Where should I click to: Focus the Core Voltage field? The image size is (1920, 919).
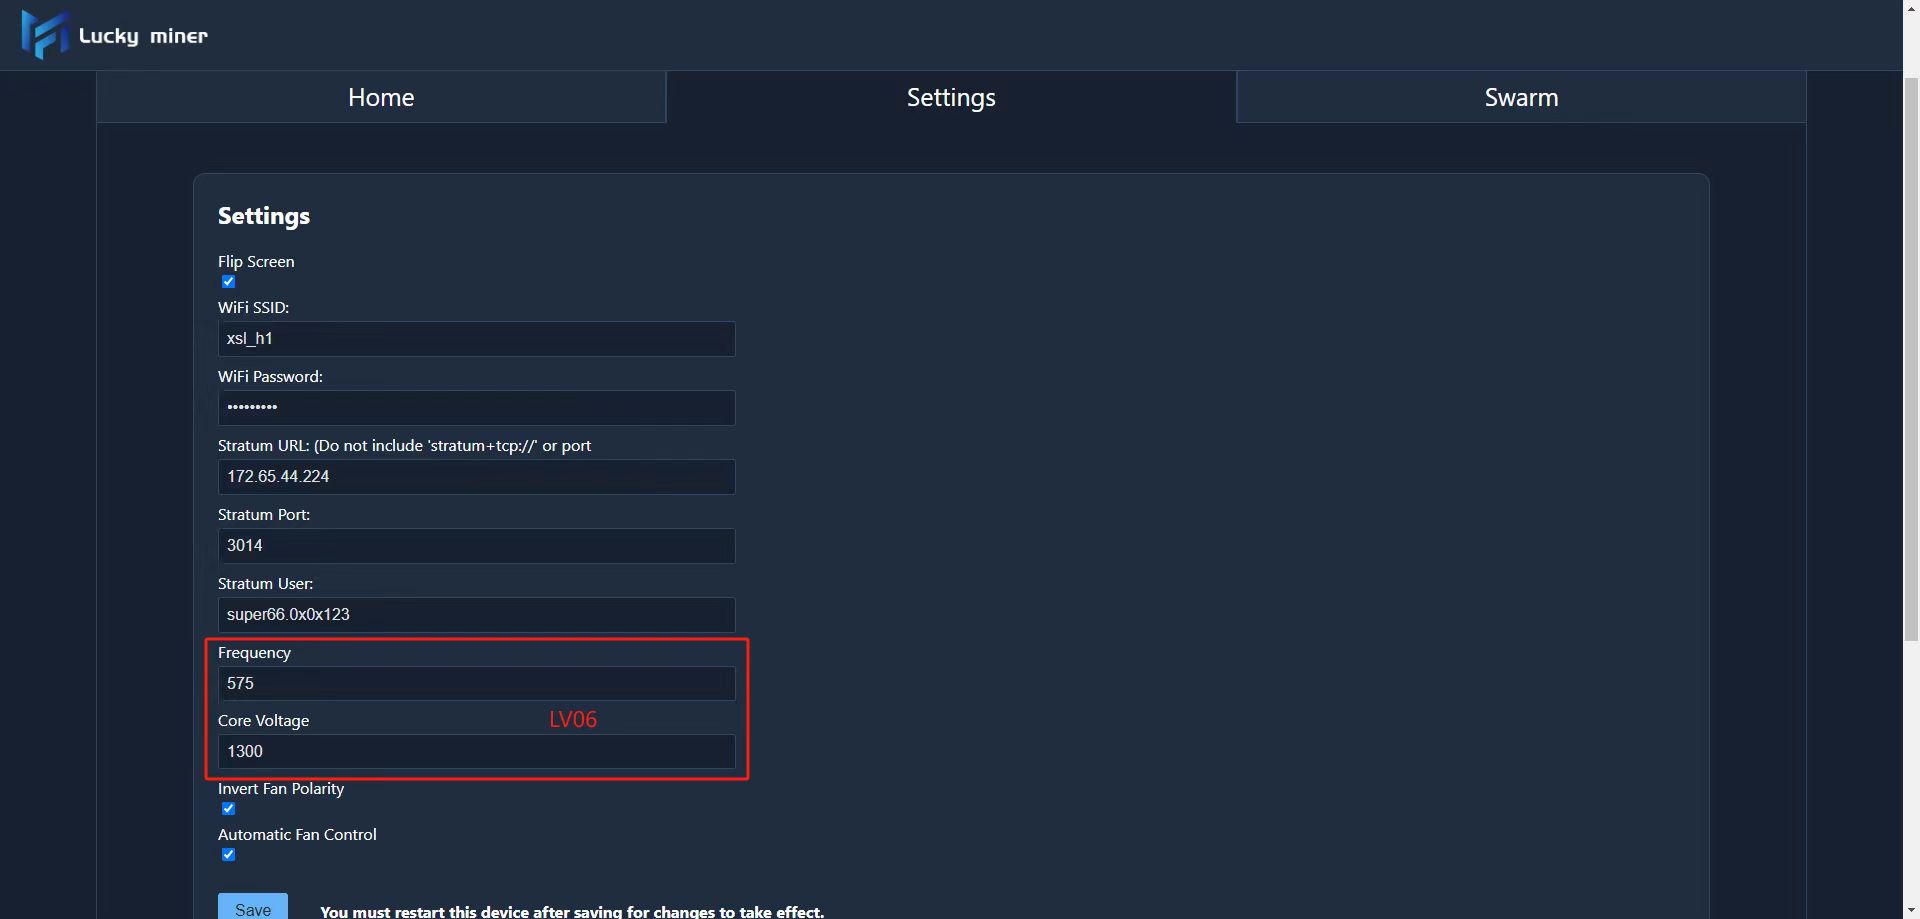pos(476,752)
